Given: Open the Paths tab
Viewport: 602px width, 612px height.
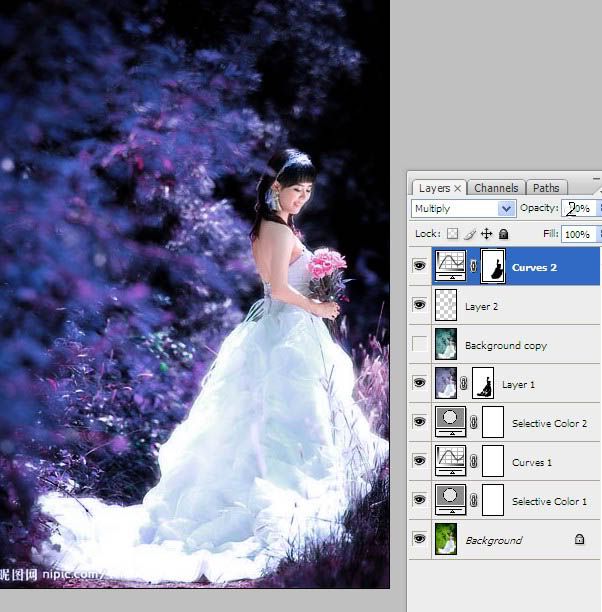Looking at the screenshot, I should point(546,188).
